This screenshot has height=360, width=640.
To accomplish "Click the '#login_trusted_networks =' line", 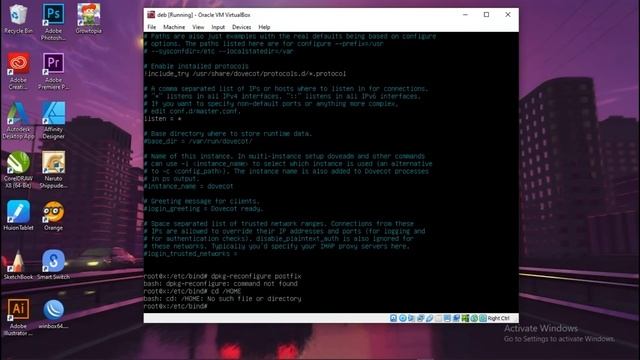I will (191, 253).
